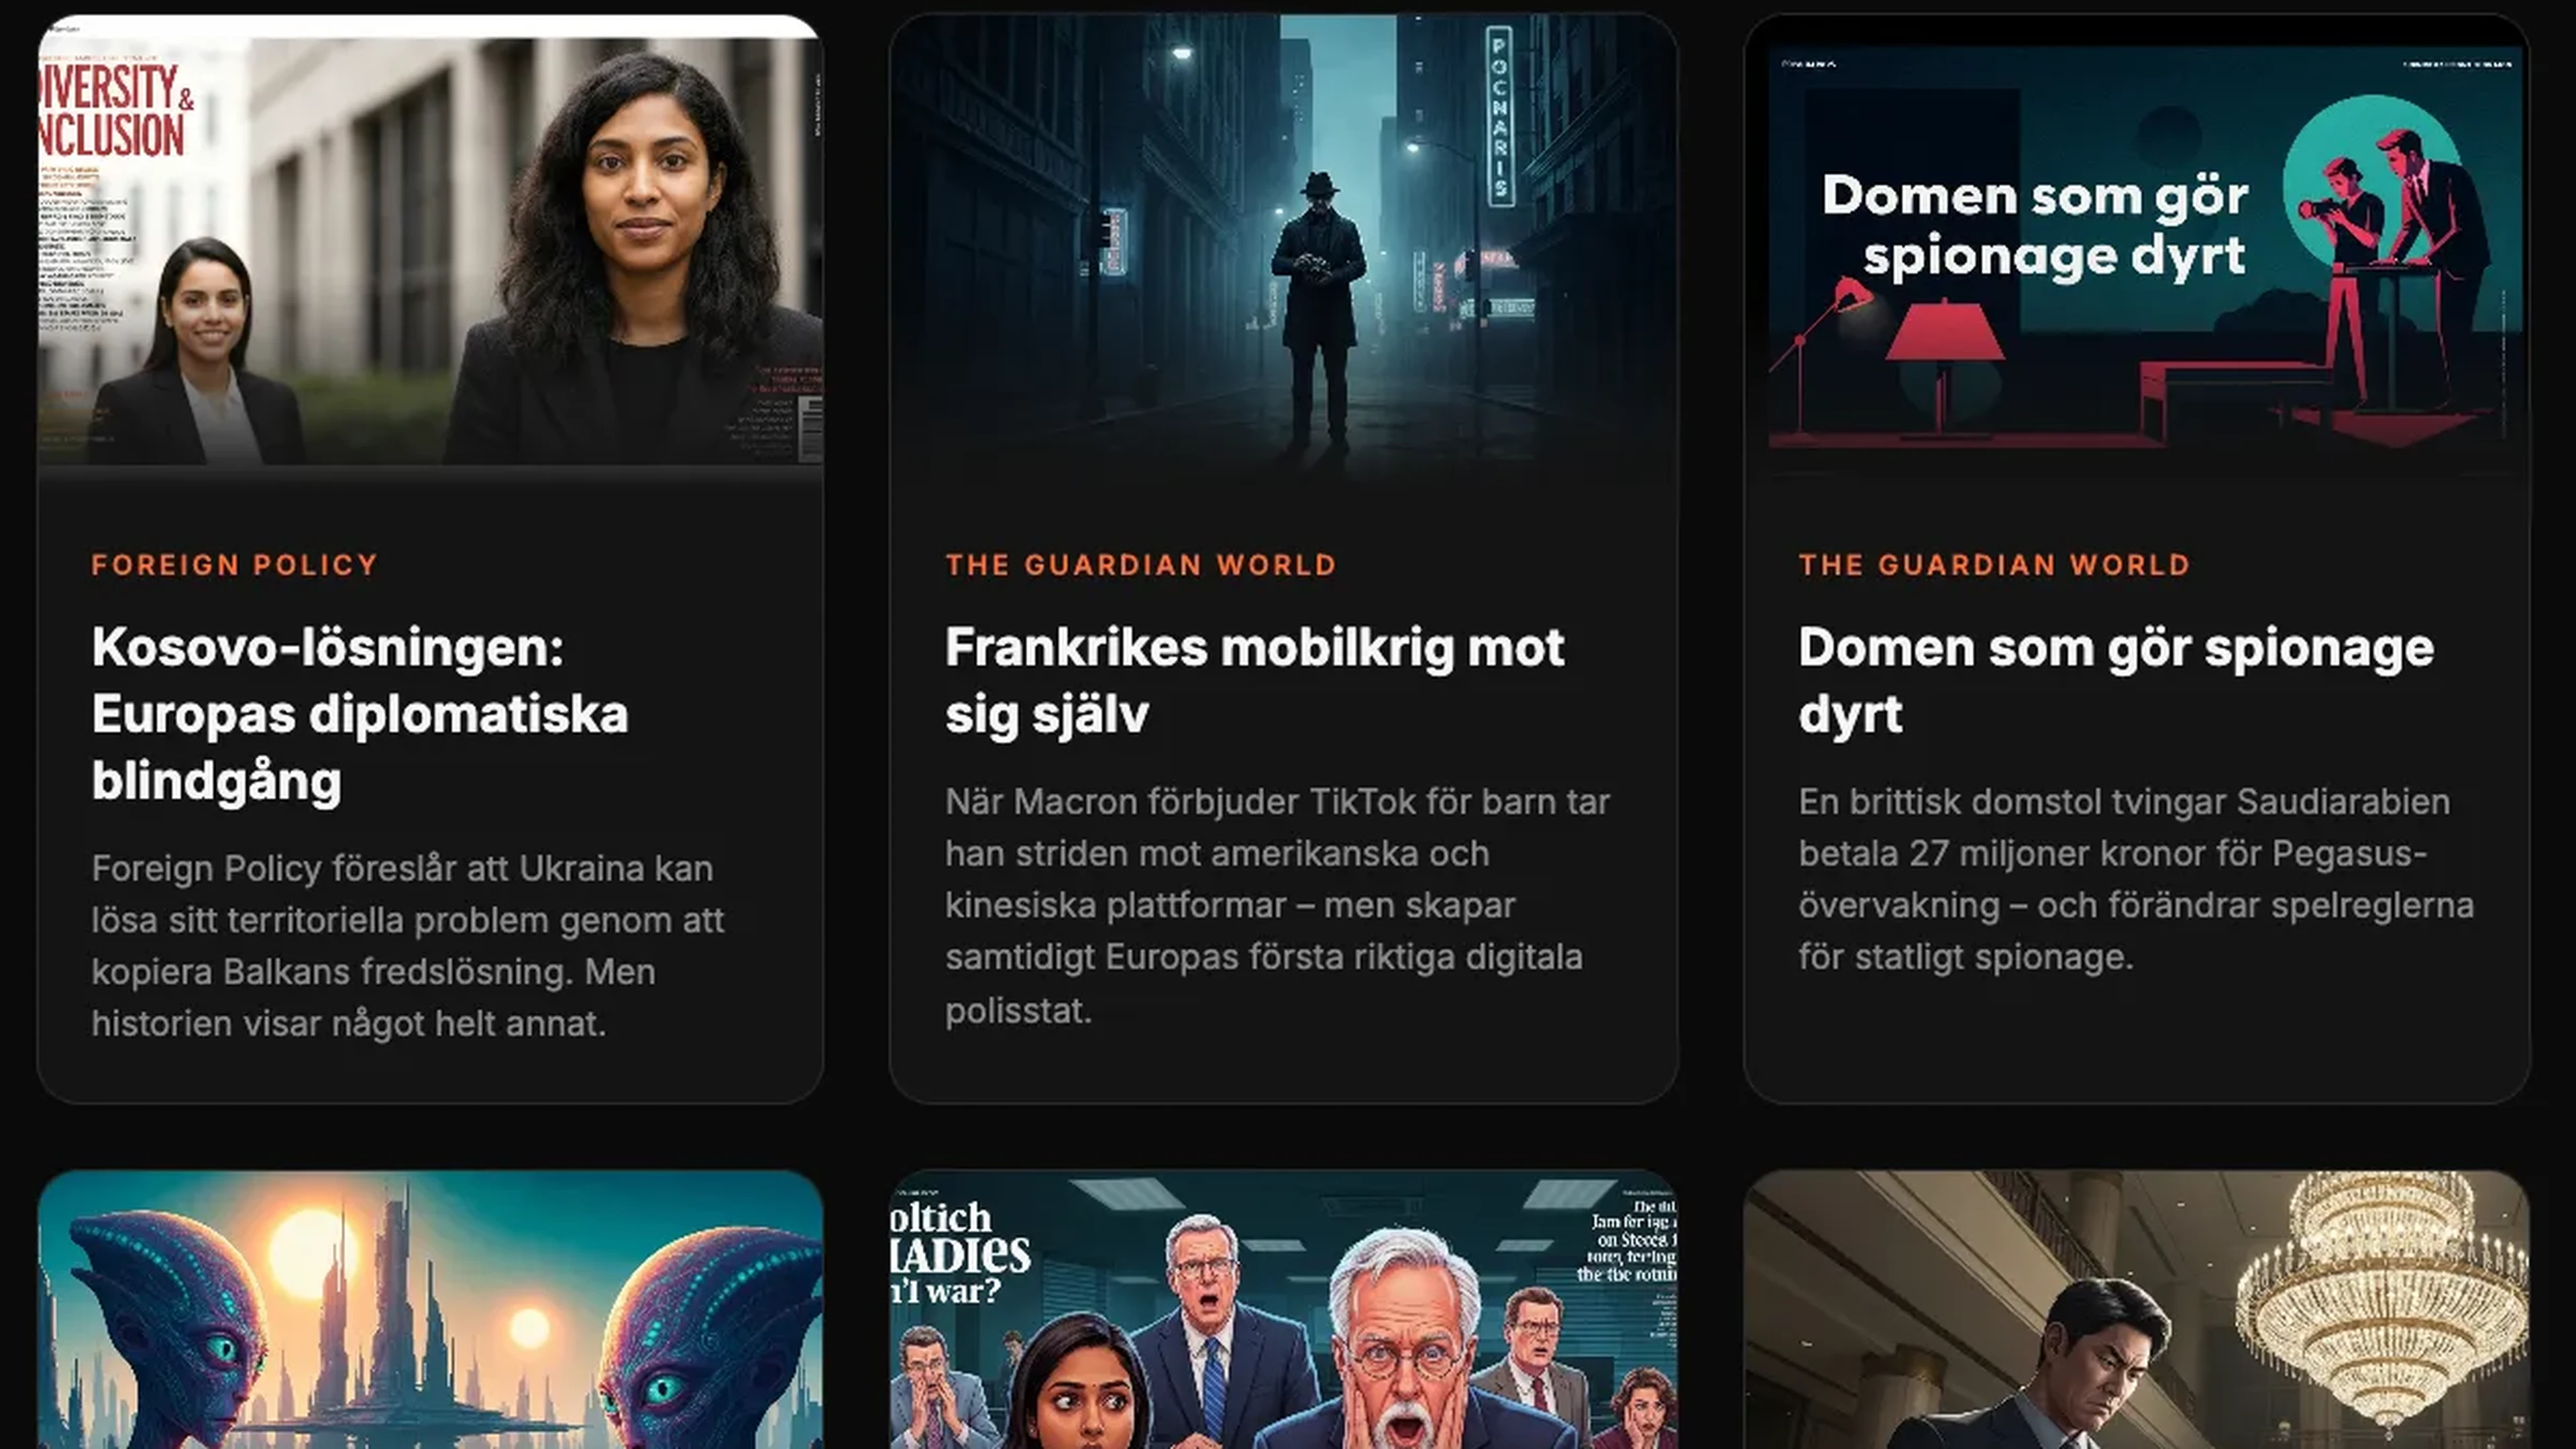The height and width of the screenshot is (1449, 2576).
Task: Open the blue aliens cityscape thumbnail
Action: [x=430, y=1310]
